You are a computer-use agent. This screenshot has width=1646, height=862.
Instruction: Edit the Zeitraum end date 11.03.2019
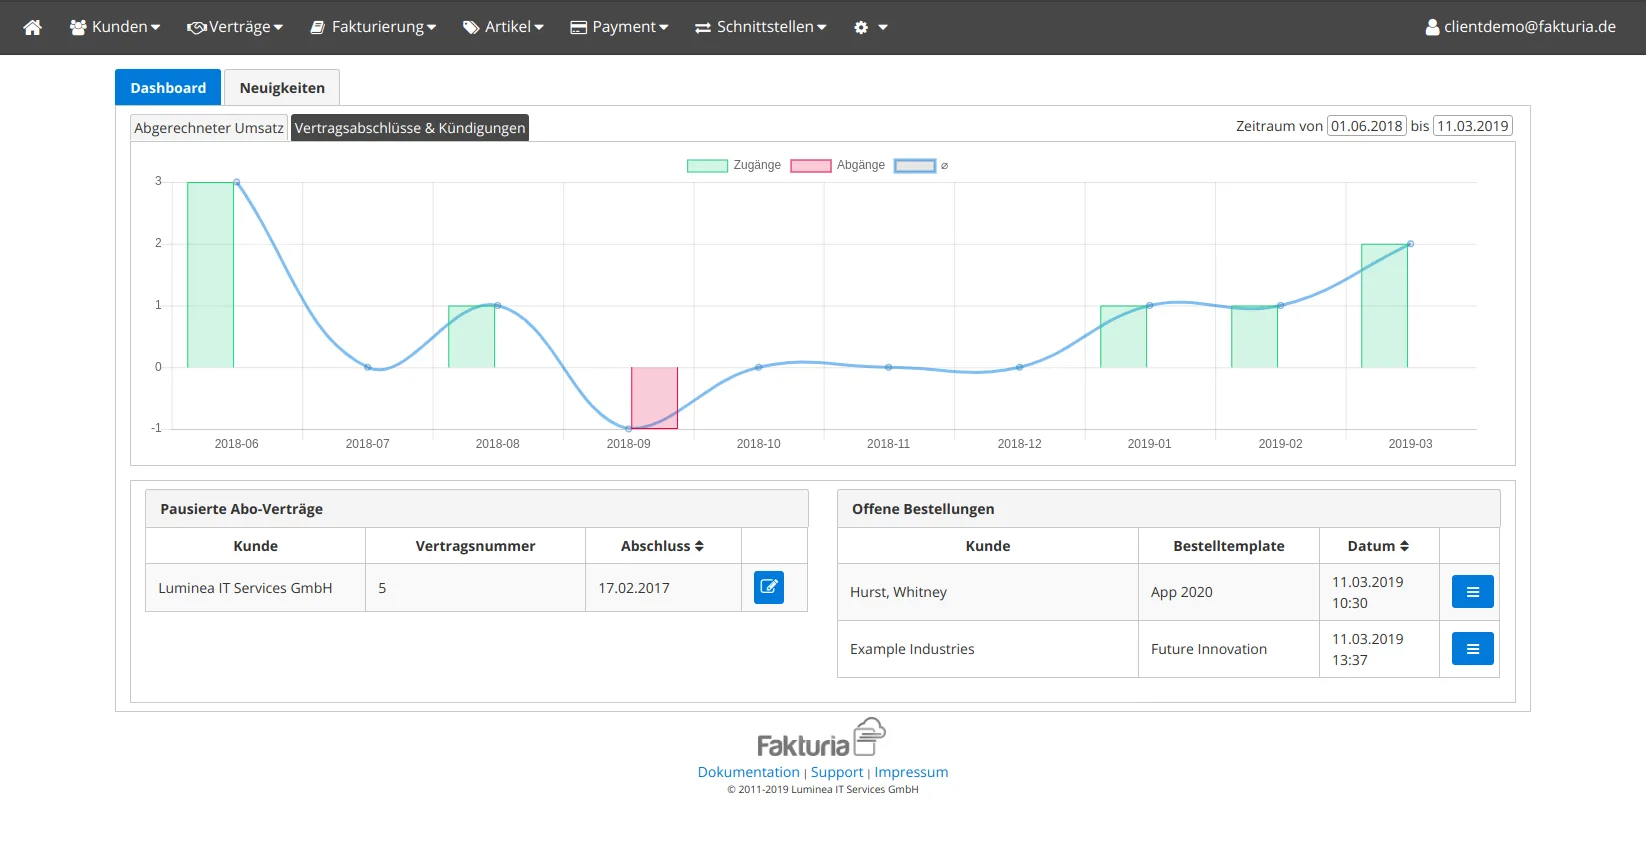pos(1473,126)
